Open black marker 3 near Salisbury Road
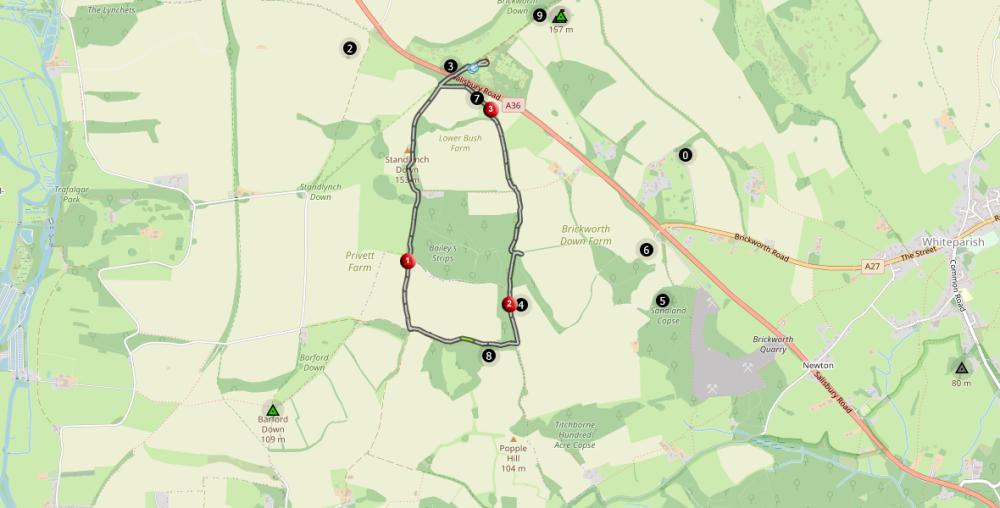The image size is (1000, 508). (x=450, y=66)
